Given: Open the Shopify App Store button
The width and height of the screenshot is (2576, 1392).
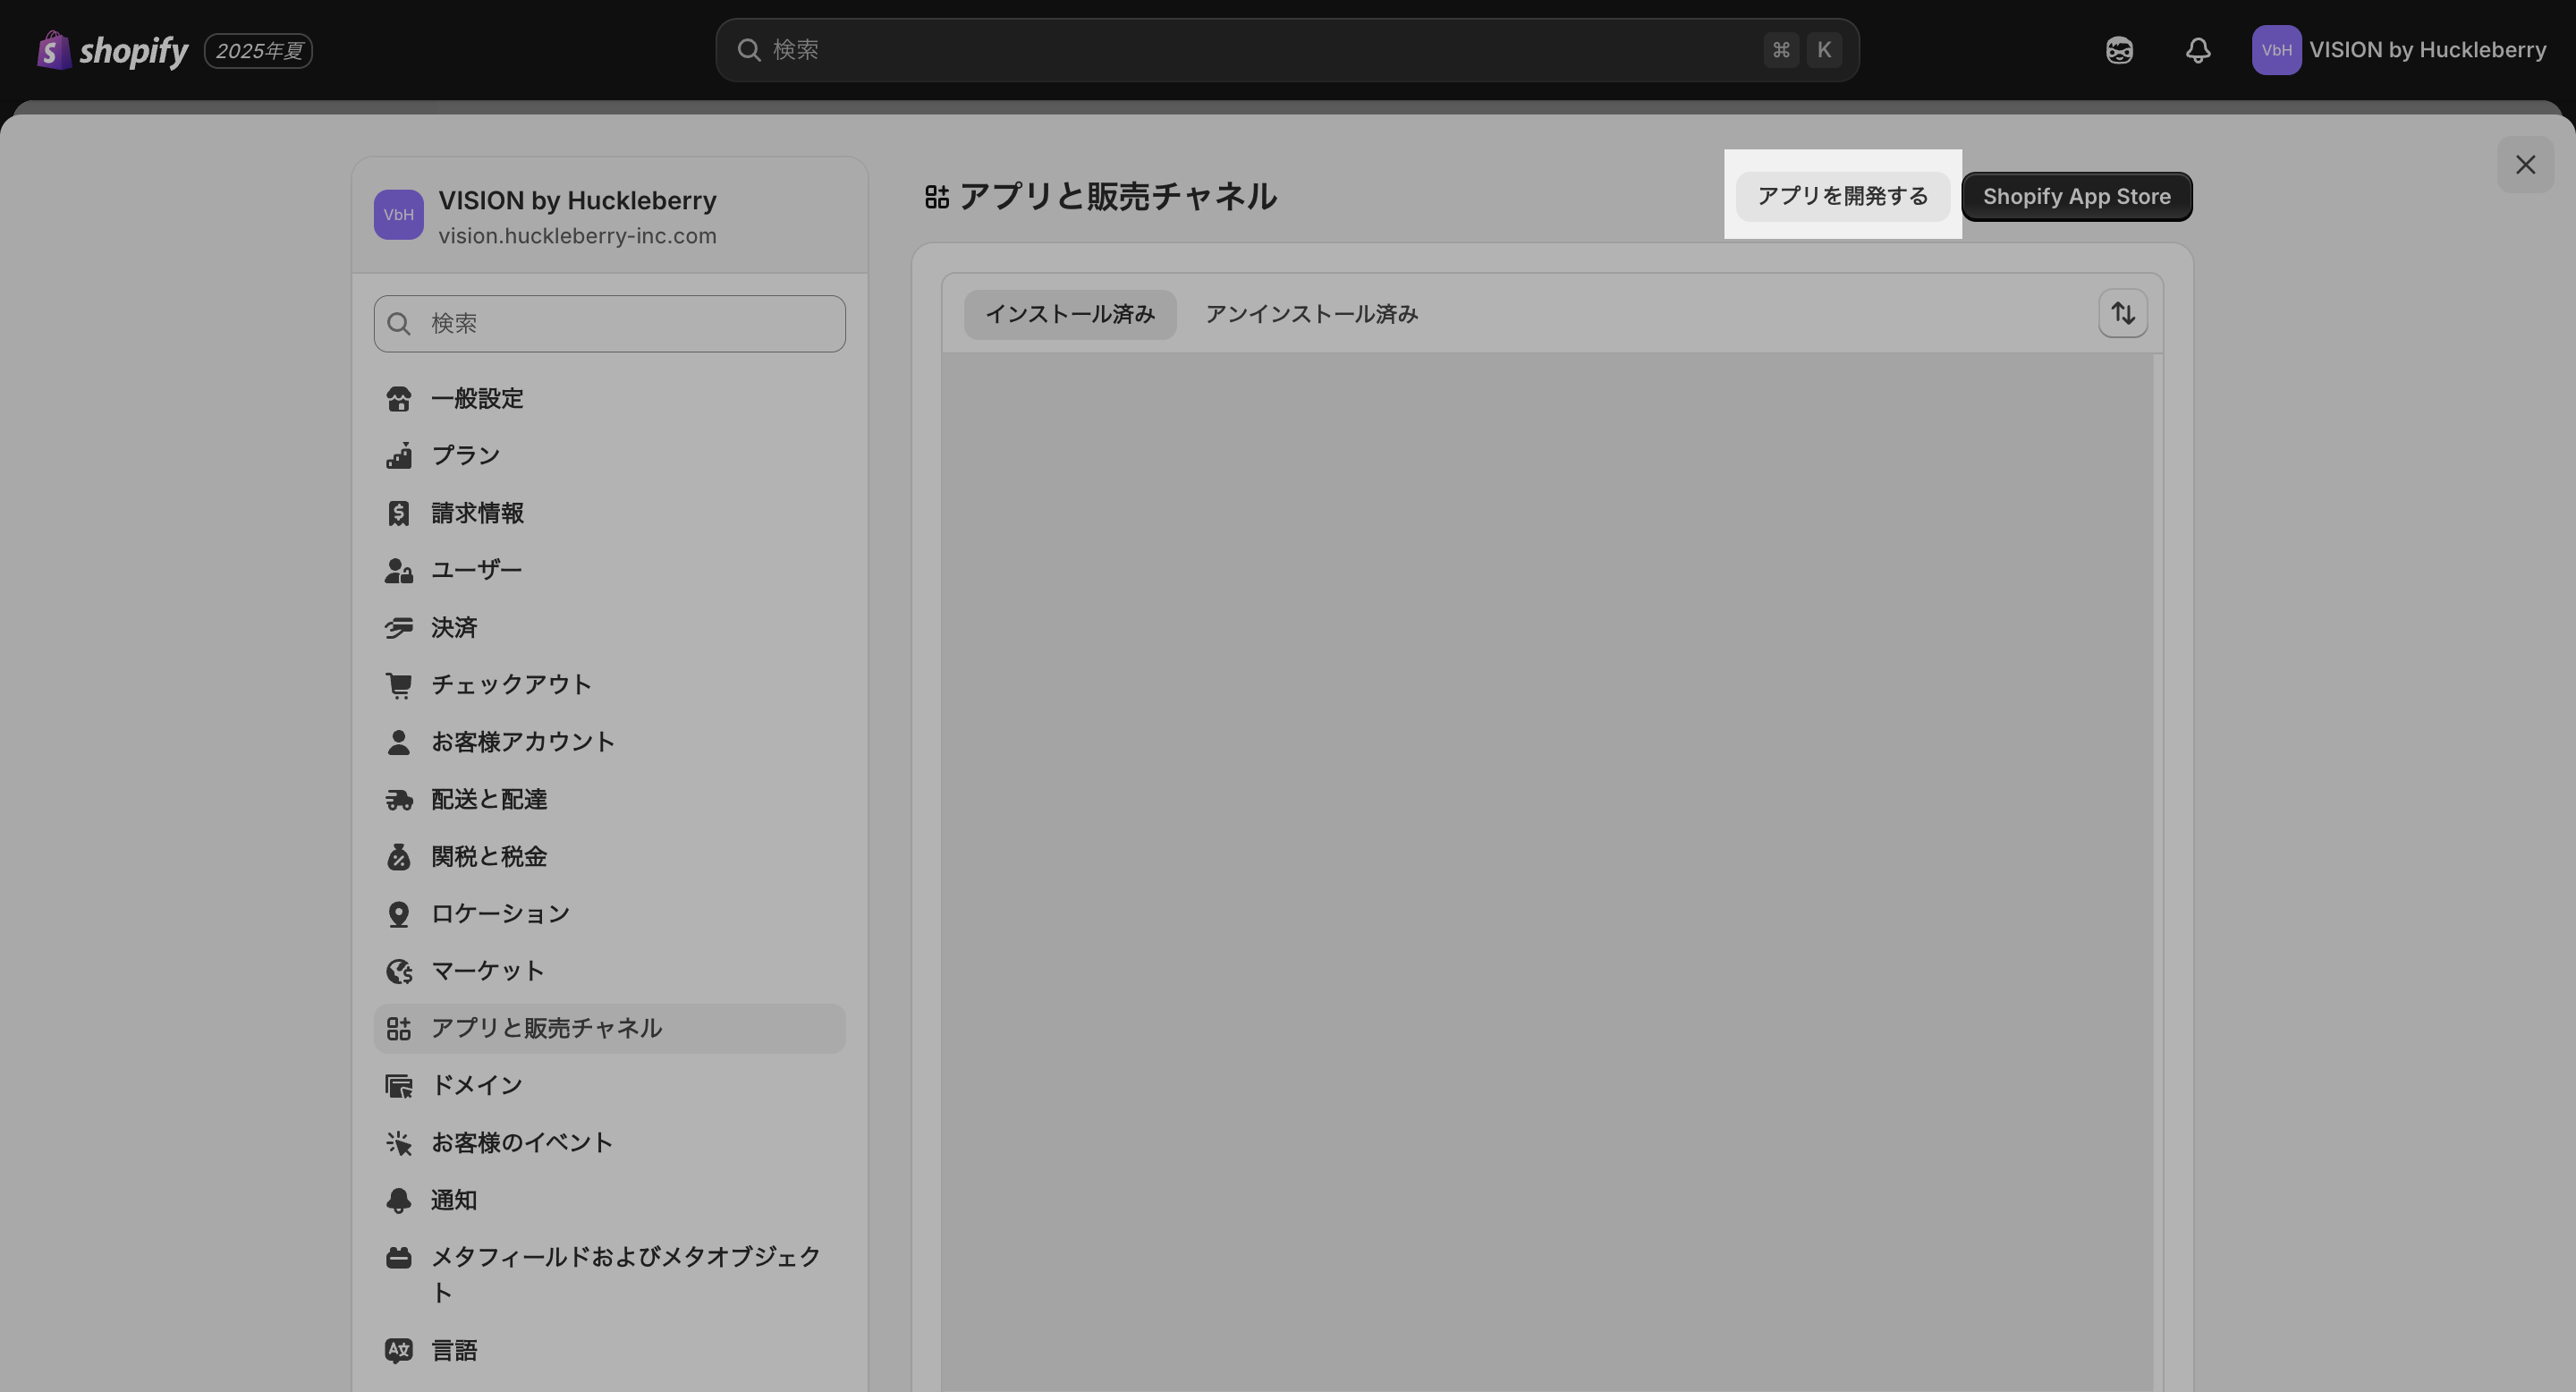Looking at the screenshot, I should [x=2076, y=196].
